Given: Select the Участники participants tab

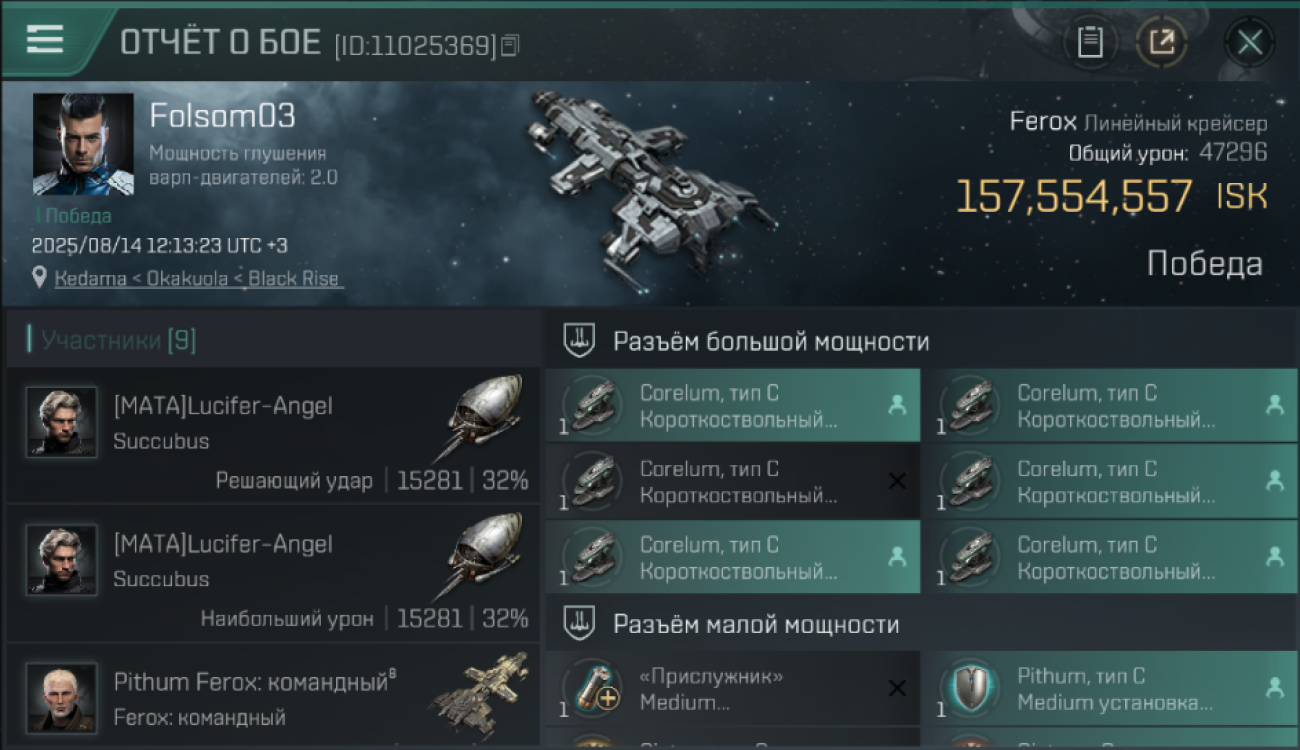Looking at the screenshot, I should click(118, 340).
